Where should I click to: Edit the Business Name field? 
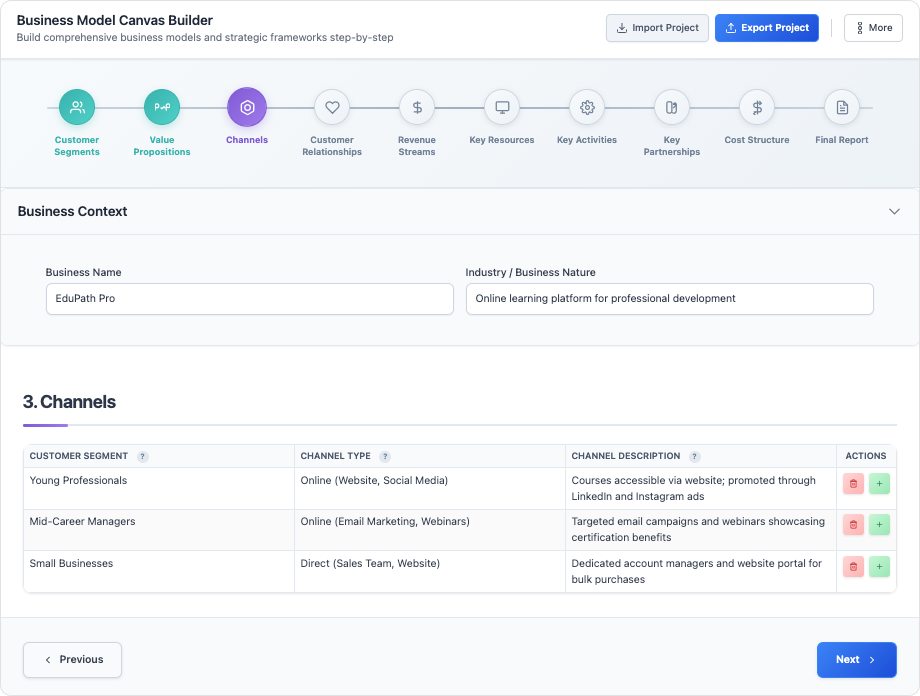click(x=250, y=299)
